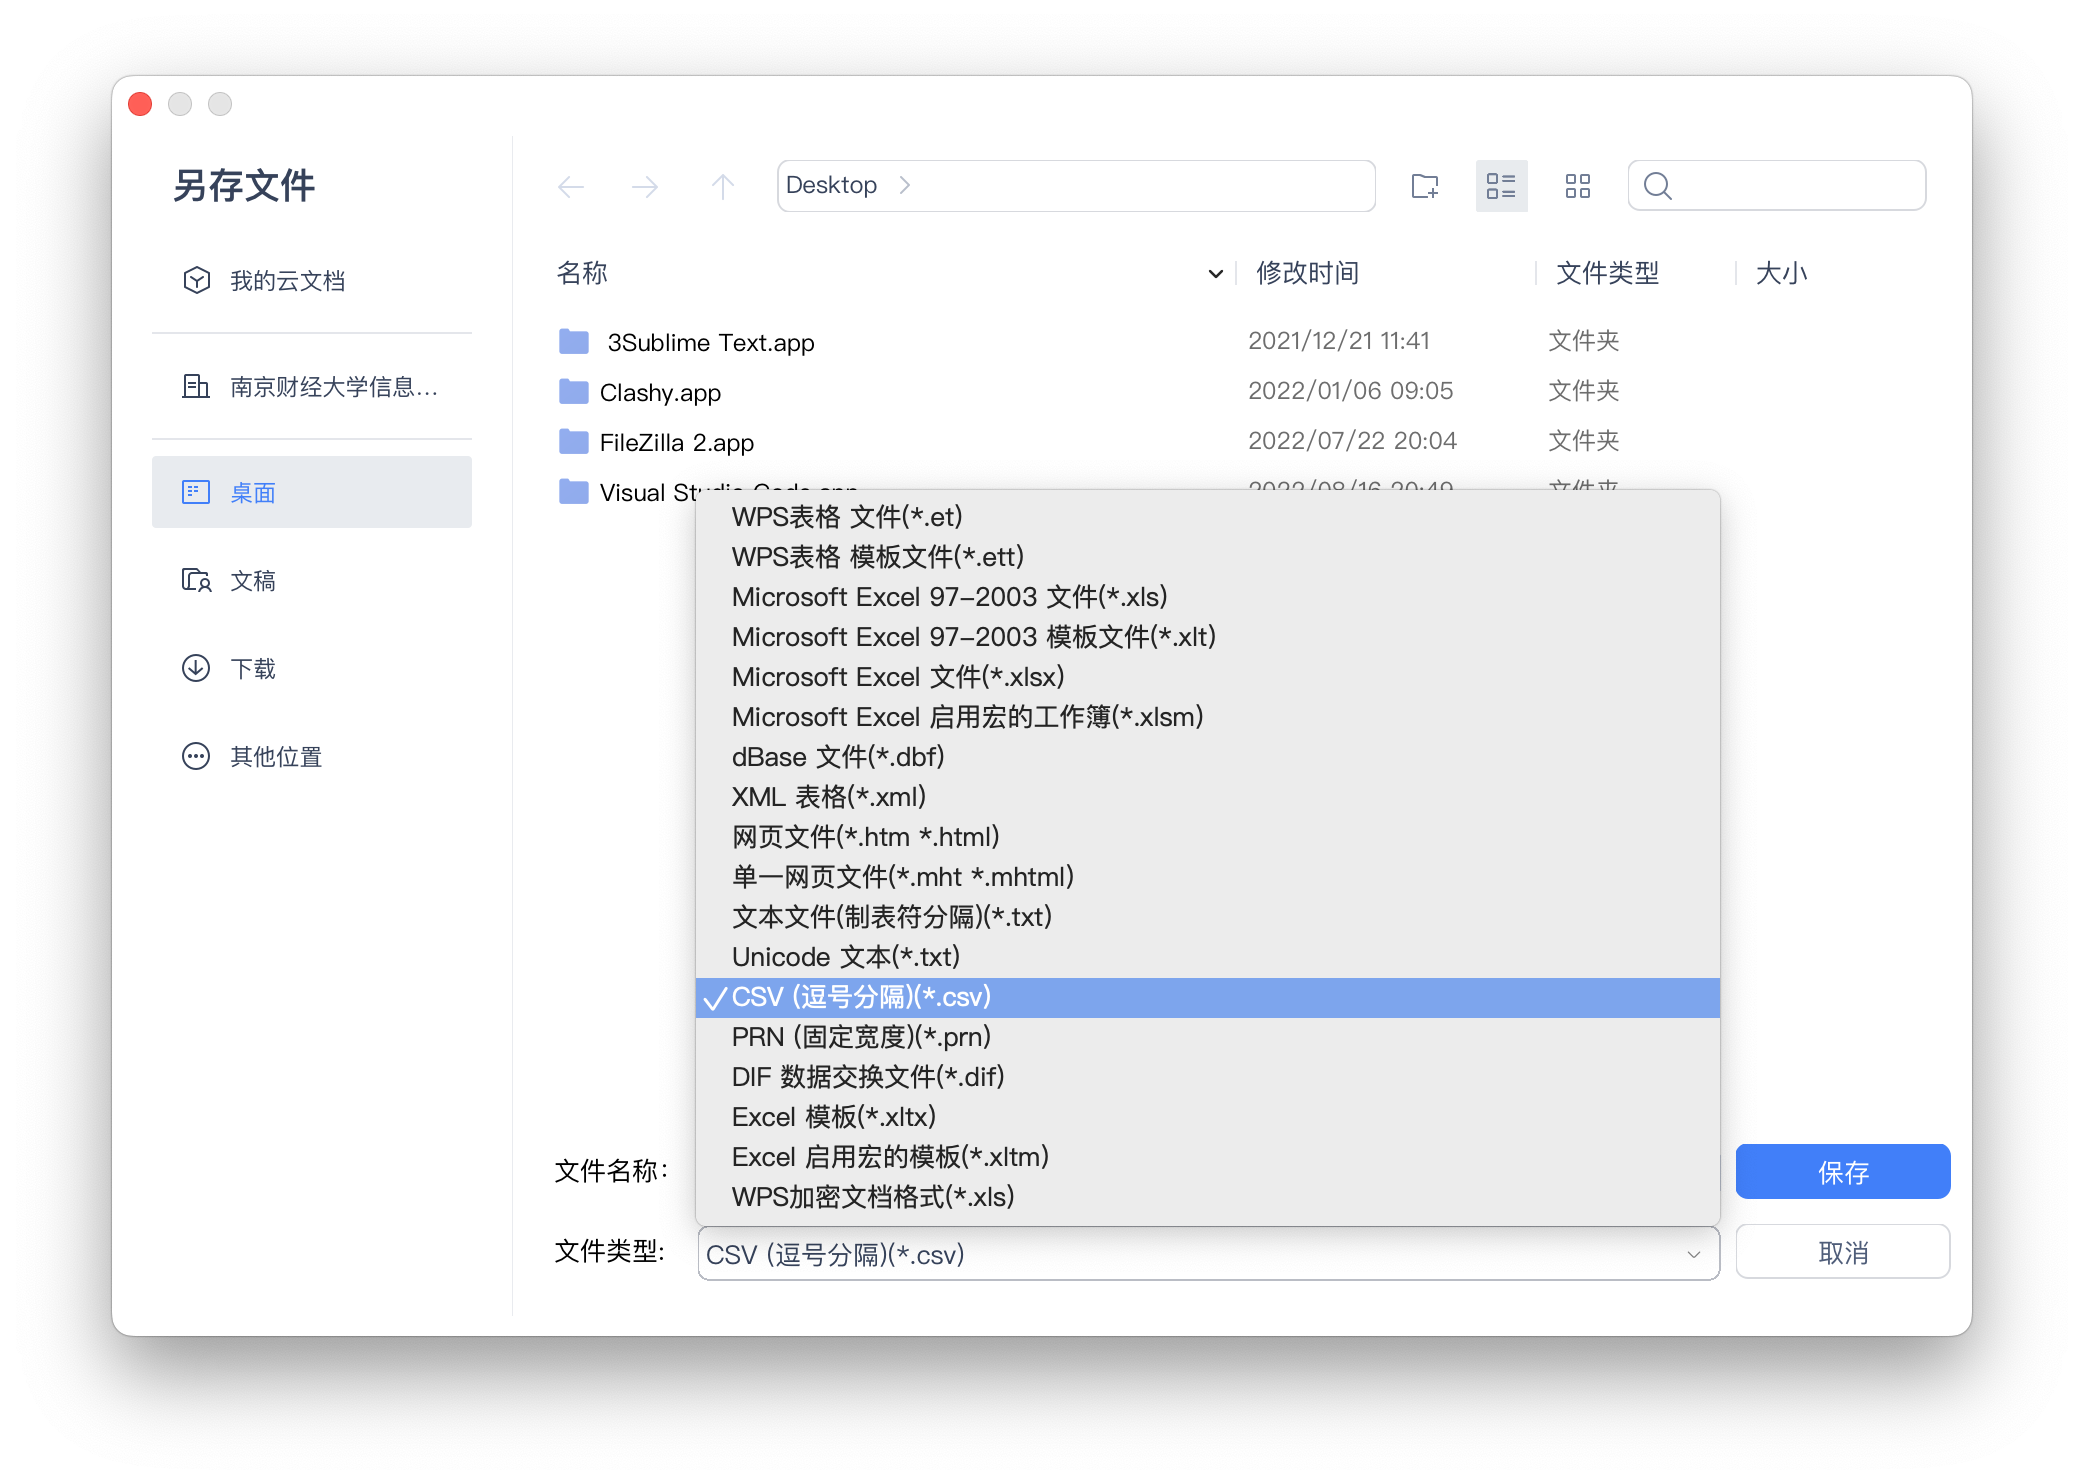
Task: Open Other Locations (其他位置)
Action: click(x=275, y=757)
